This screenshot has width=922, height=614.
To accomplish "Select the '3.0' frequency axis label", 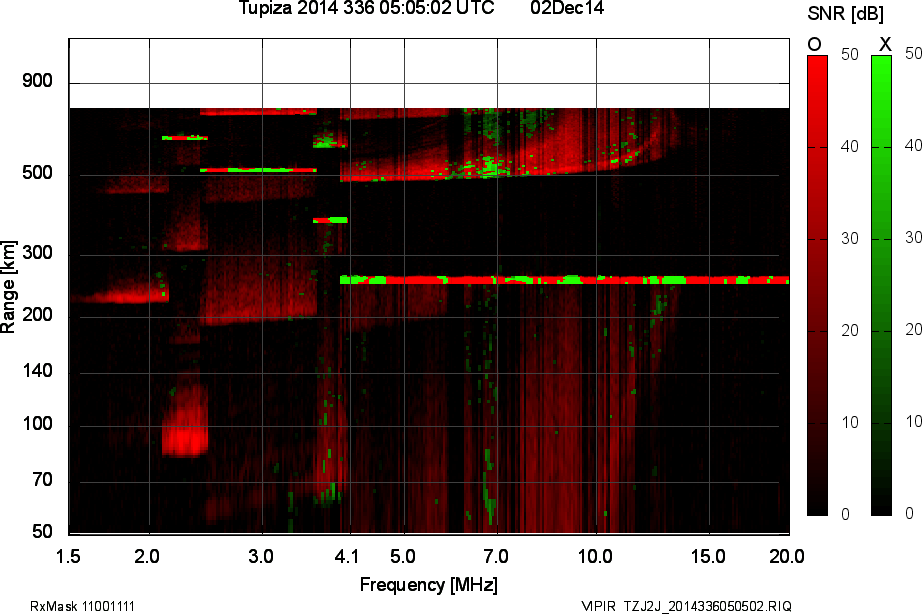I will point(260,556).
